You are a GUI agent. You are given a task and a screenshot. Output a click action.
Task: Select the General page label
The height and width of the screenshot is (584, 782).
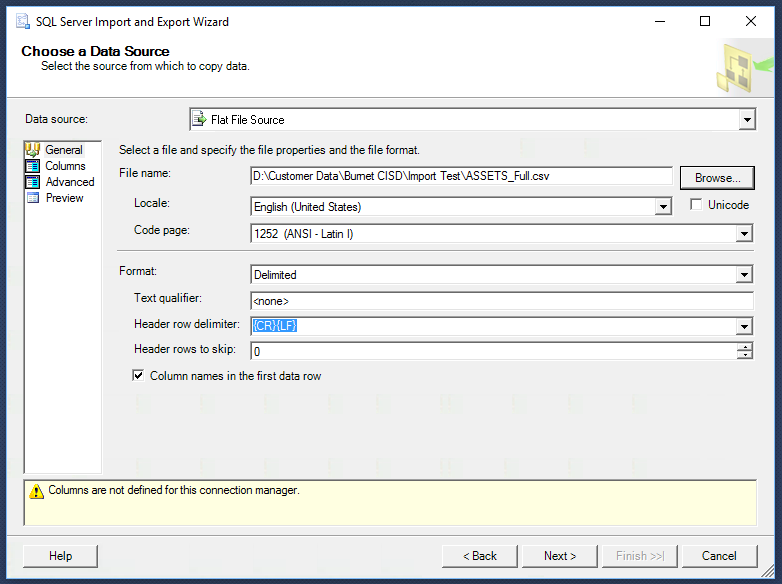[x=64, y=150]
